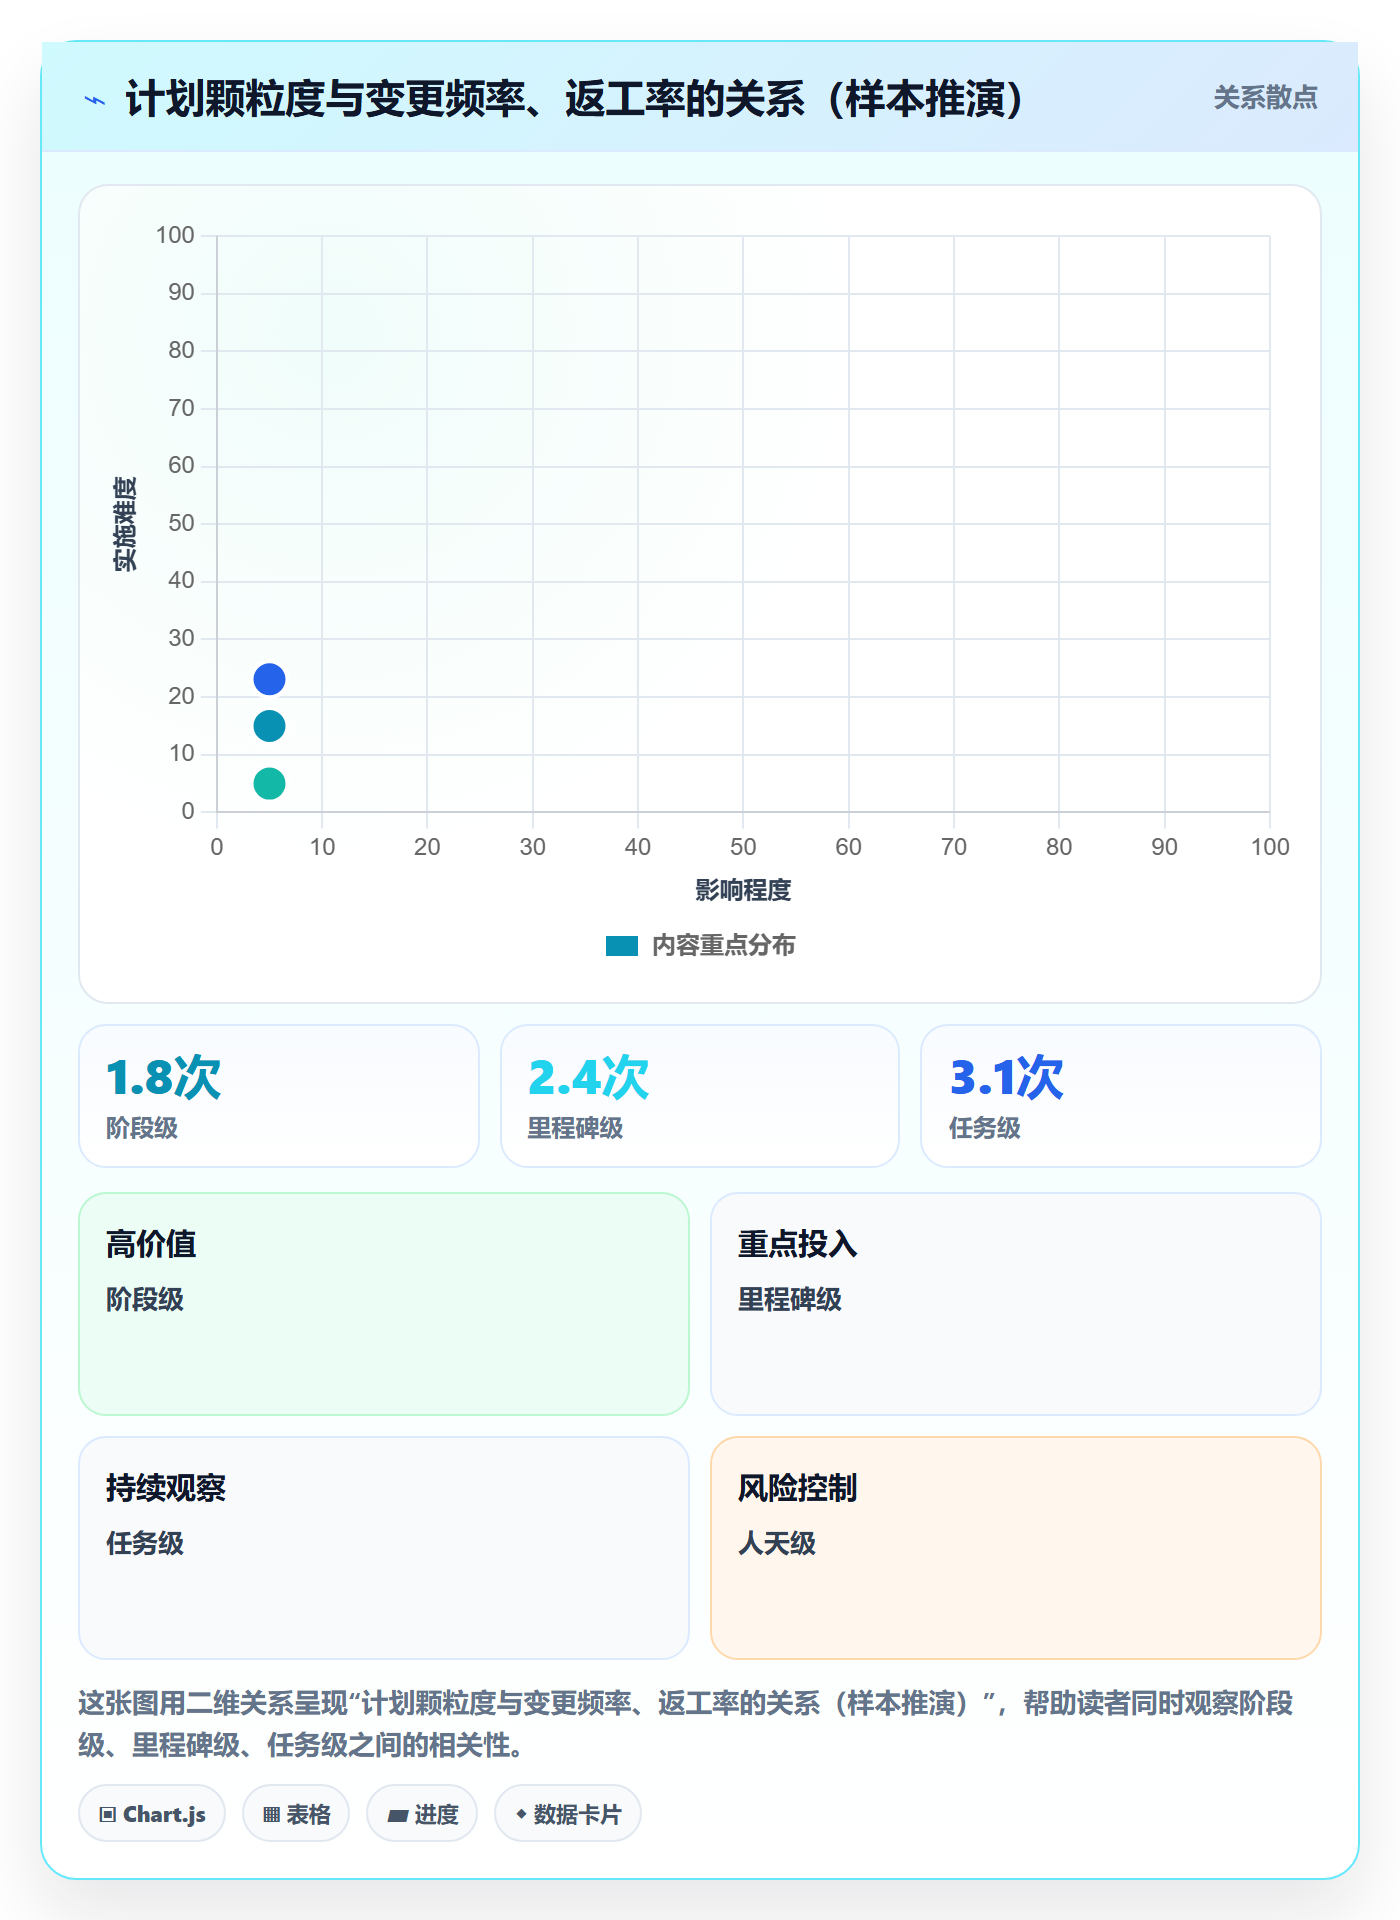Click the Chart.js chip's square icon

108,1815
